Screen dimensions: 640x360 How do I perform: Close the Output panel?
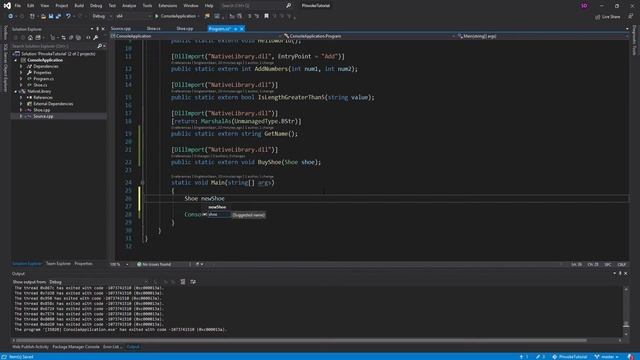click(x=626, y=273)
